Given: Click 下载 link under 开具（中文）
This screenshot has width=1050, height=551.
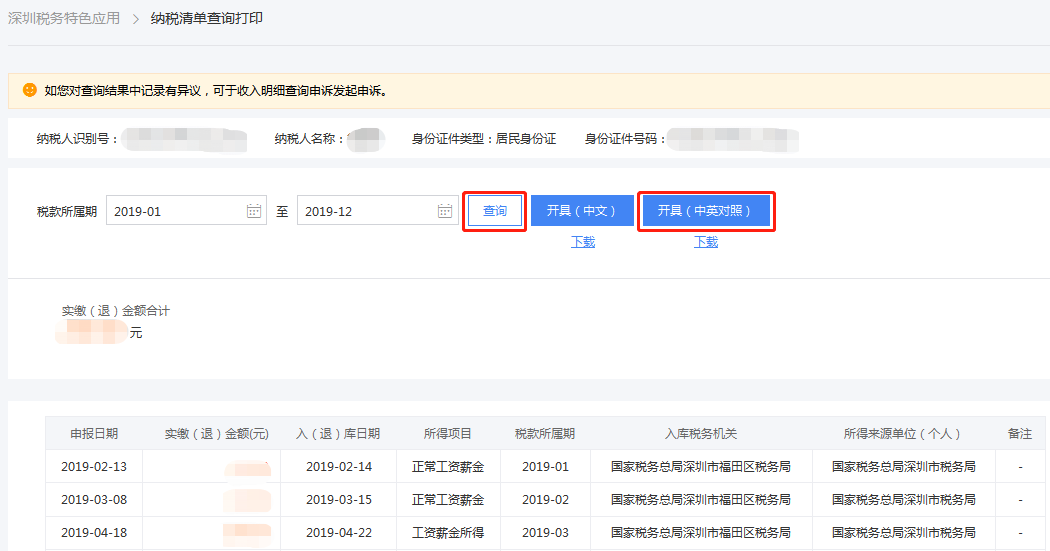Looking at the screenshot, I should [583, 242].
